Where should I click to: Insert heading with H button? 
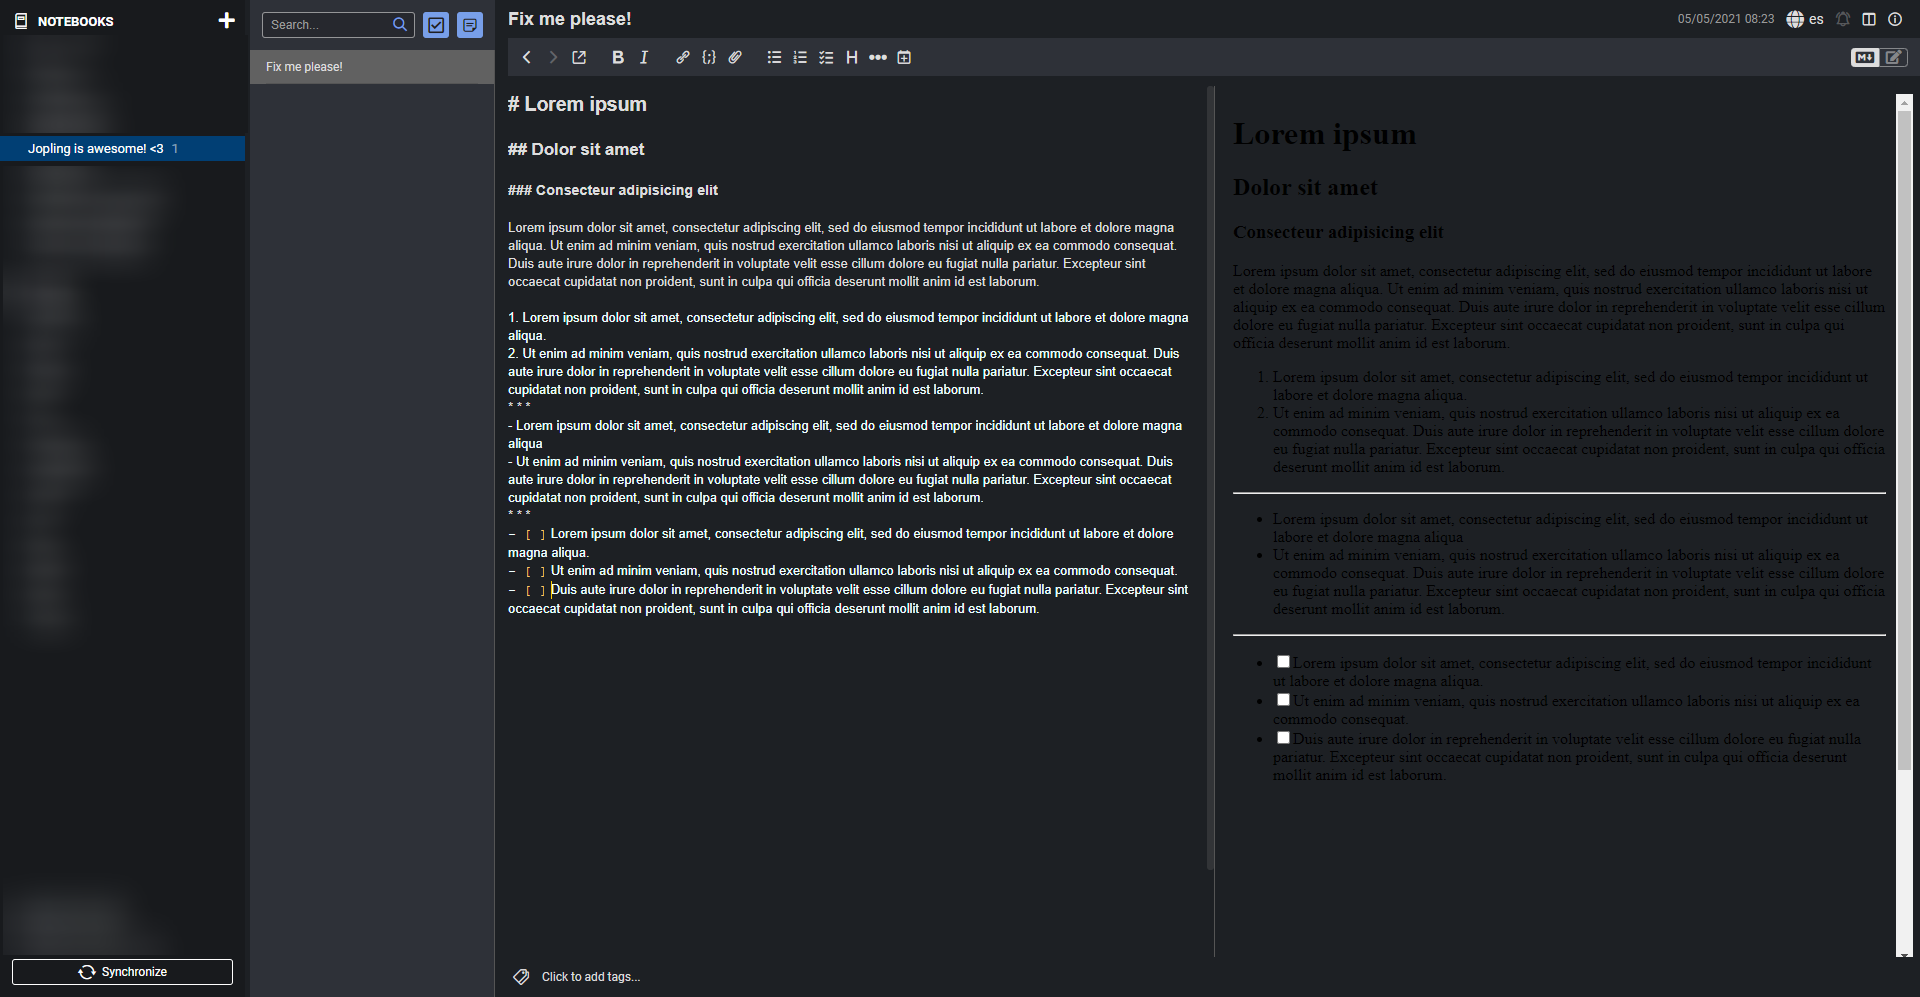852,57
